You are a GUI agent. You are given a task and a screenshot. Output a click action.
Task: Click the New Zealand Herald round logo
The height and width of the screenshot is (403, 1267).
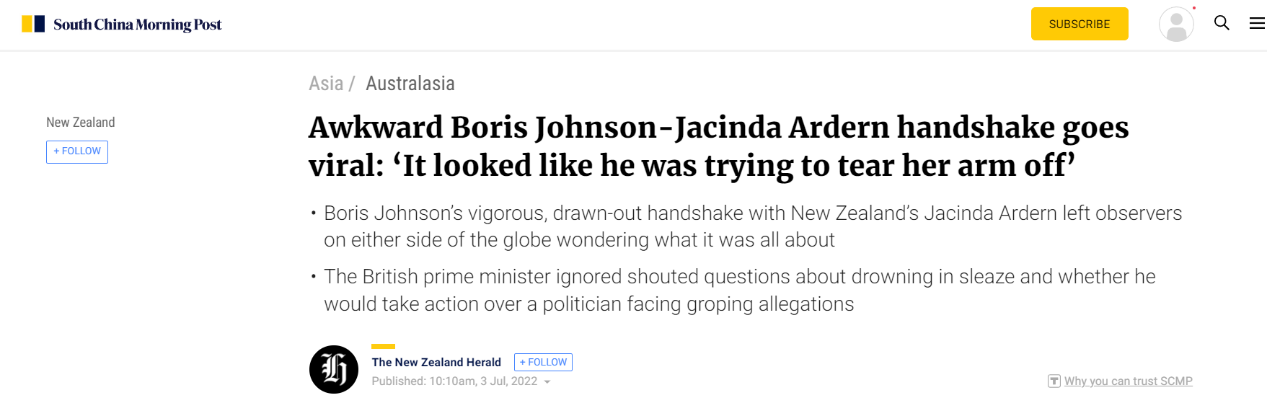tap(334, 370)
